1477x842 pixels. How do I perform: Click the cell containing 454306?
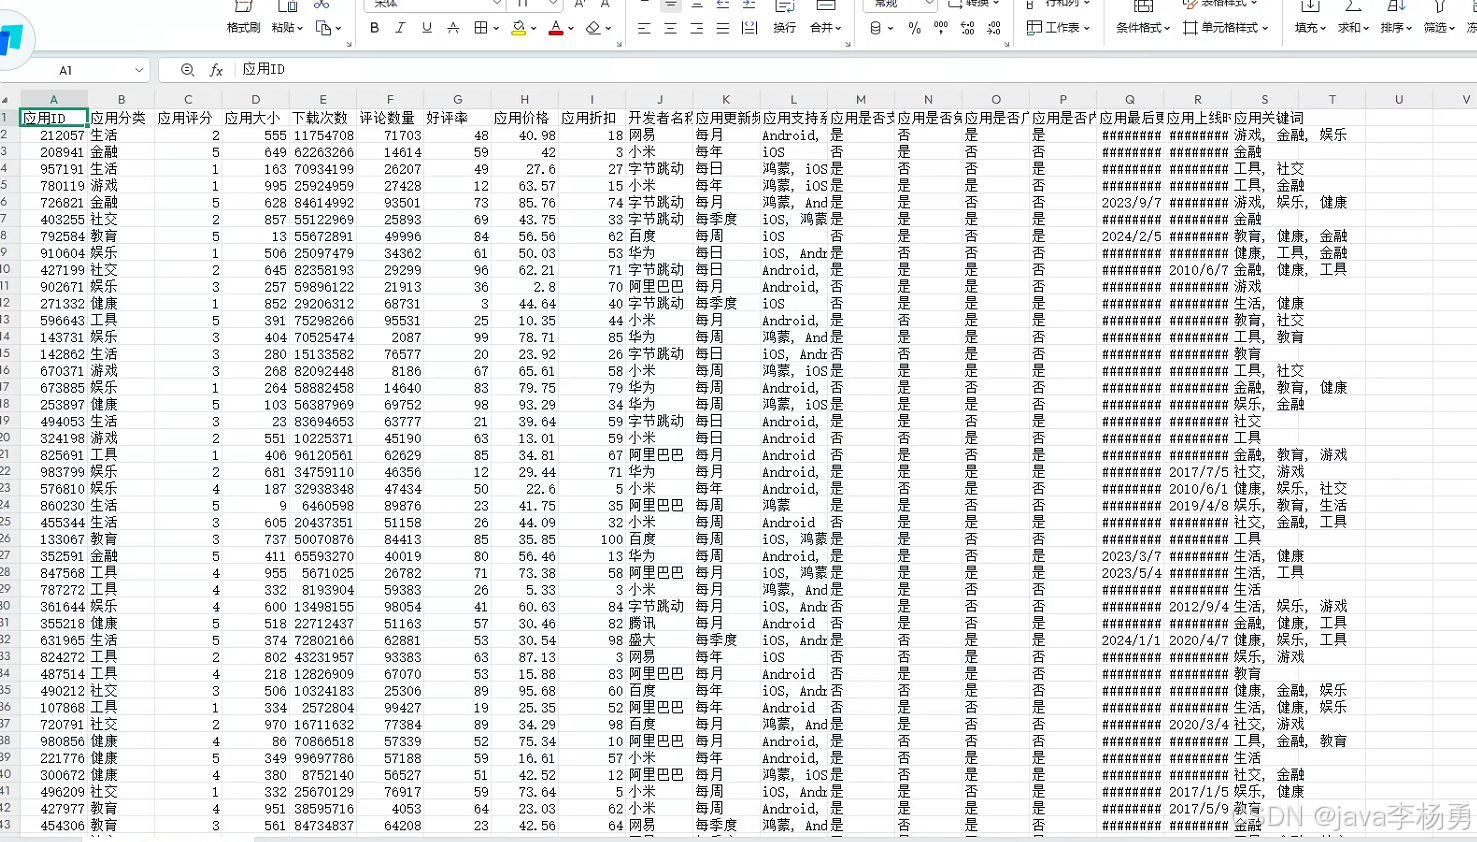(x=54, y=826)
